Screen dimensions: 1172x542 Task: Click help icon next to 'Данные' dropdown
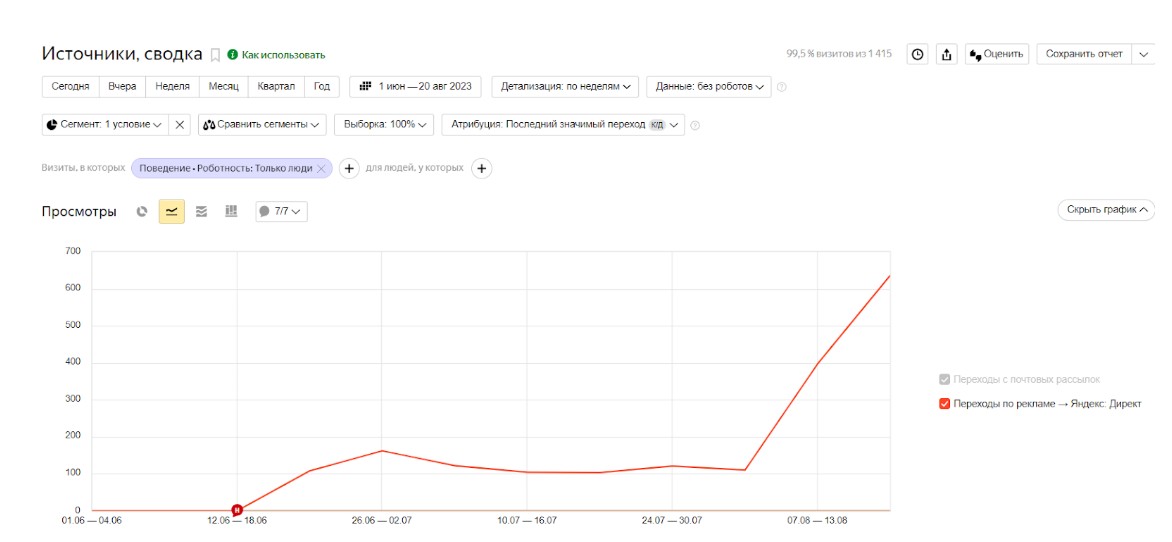point(782,87)
